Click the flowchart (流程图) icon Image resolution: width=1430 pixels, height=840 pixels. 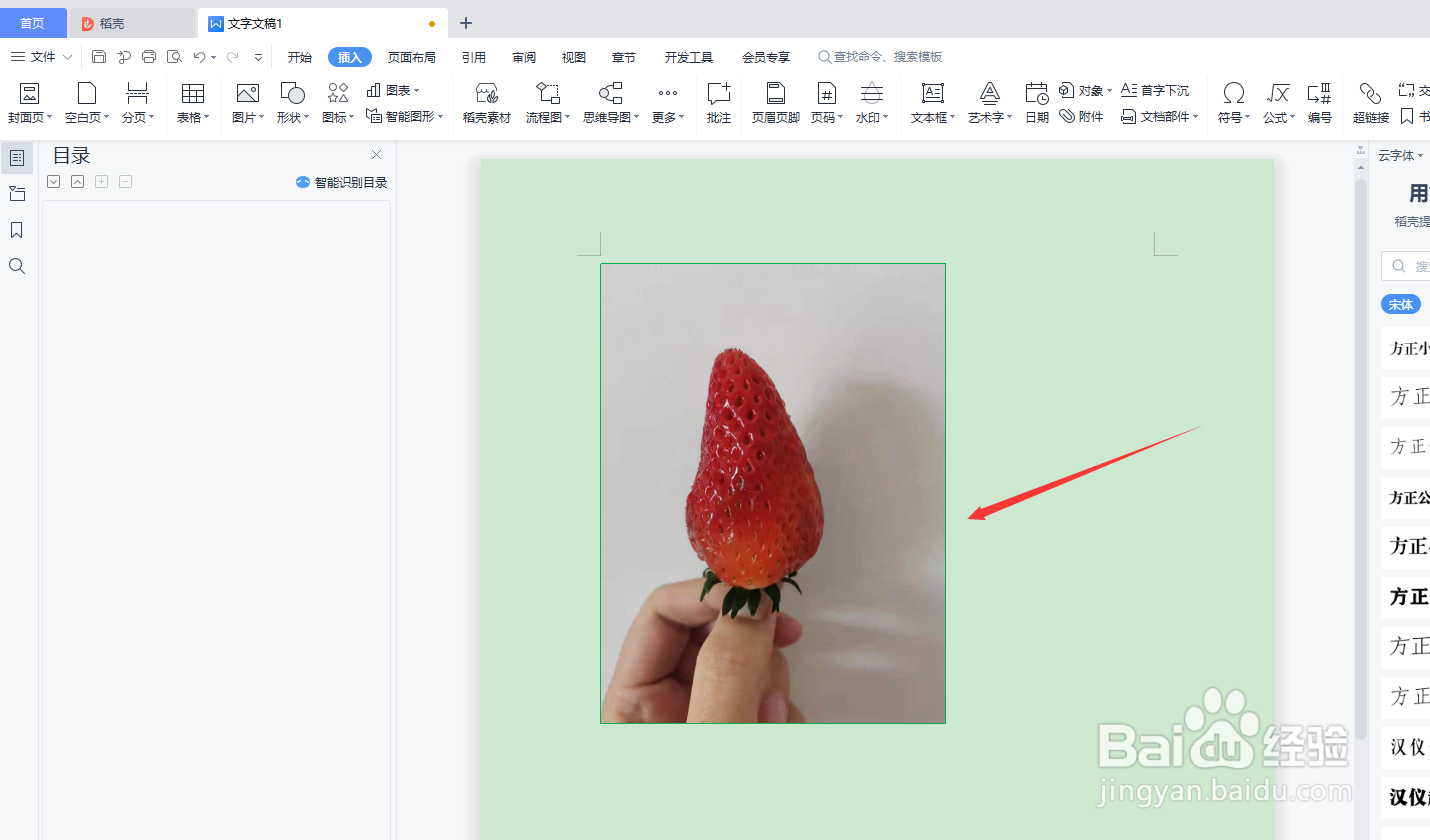coord(548,94)
